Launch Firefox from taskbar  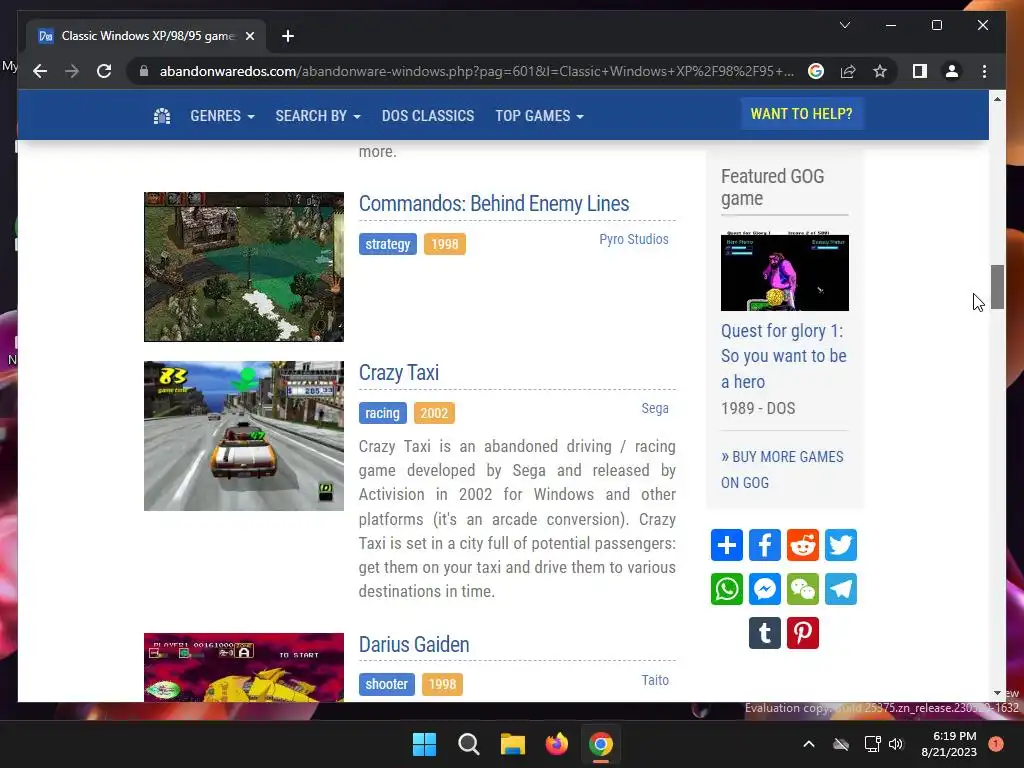tap(557, 744)
